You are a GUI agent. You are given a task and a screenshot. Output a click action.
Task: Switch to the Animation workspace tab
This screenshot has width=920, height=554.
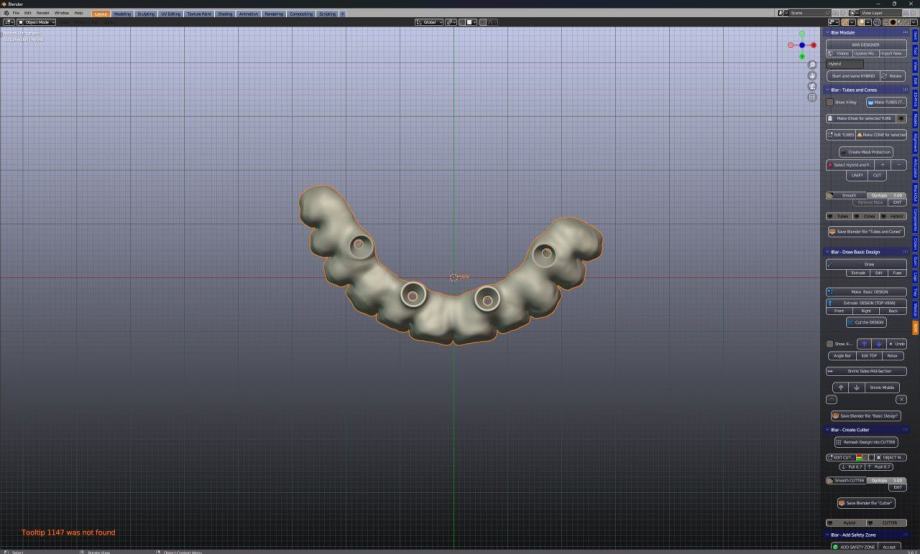(x=248, y=13)
